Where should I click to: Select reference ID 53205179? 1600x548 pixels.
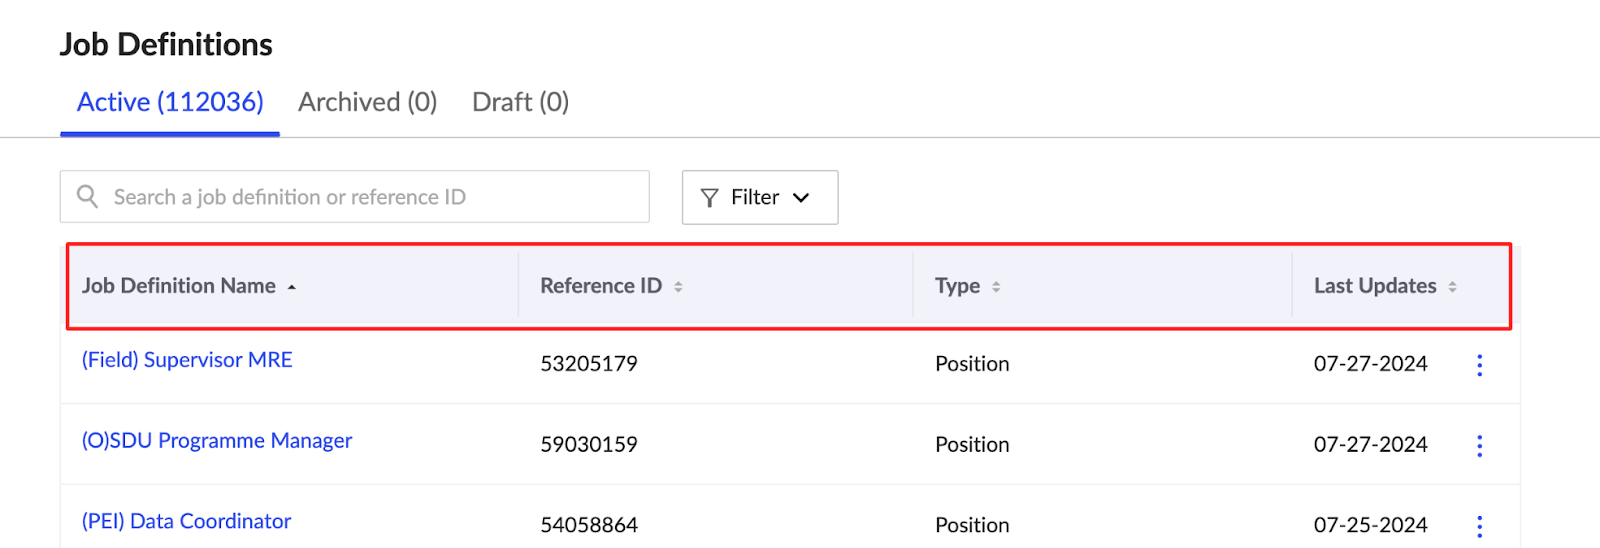(589, 364)
